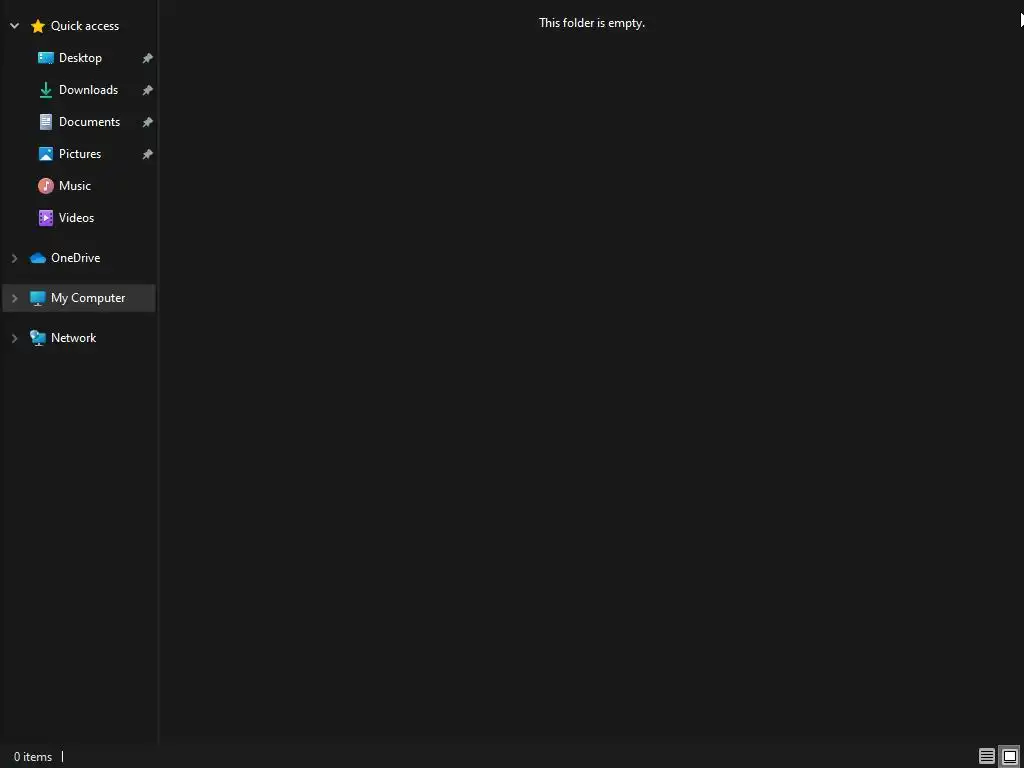This screenshot has width=1024, height=768.
Task: Collapse the Quick access tree node
Action: [14, 26]
